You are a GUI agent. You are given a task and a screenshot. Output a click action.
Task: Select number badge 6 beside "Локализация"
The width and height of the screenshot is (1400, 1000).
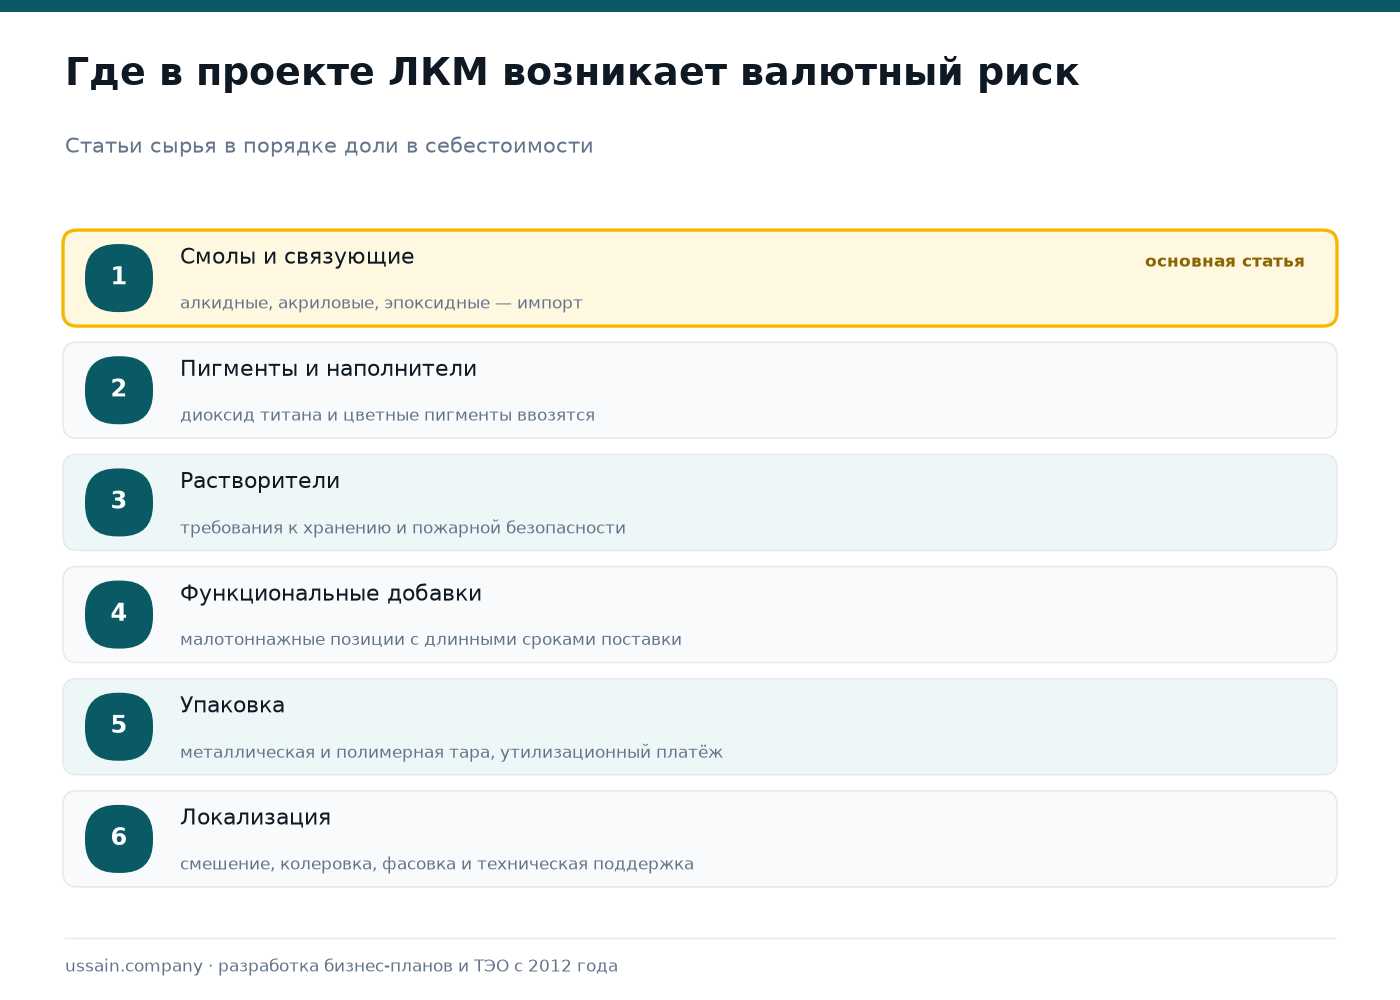[119, 839]
